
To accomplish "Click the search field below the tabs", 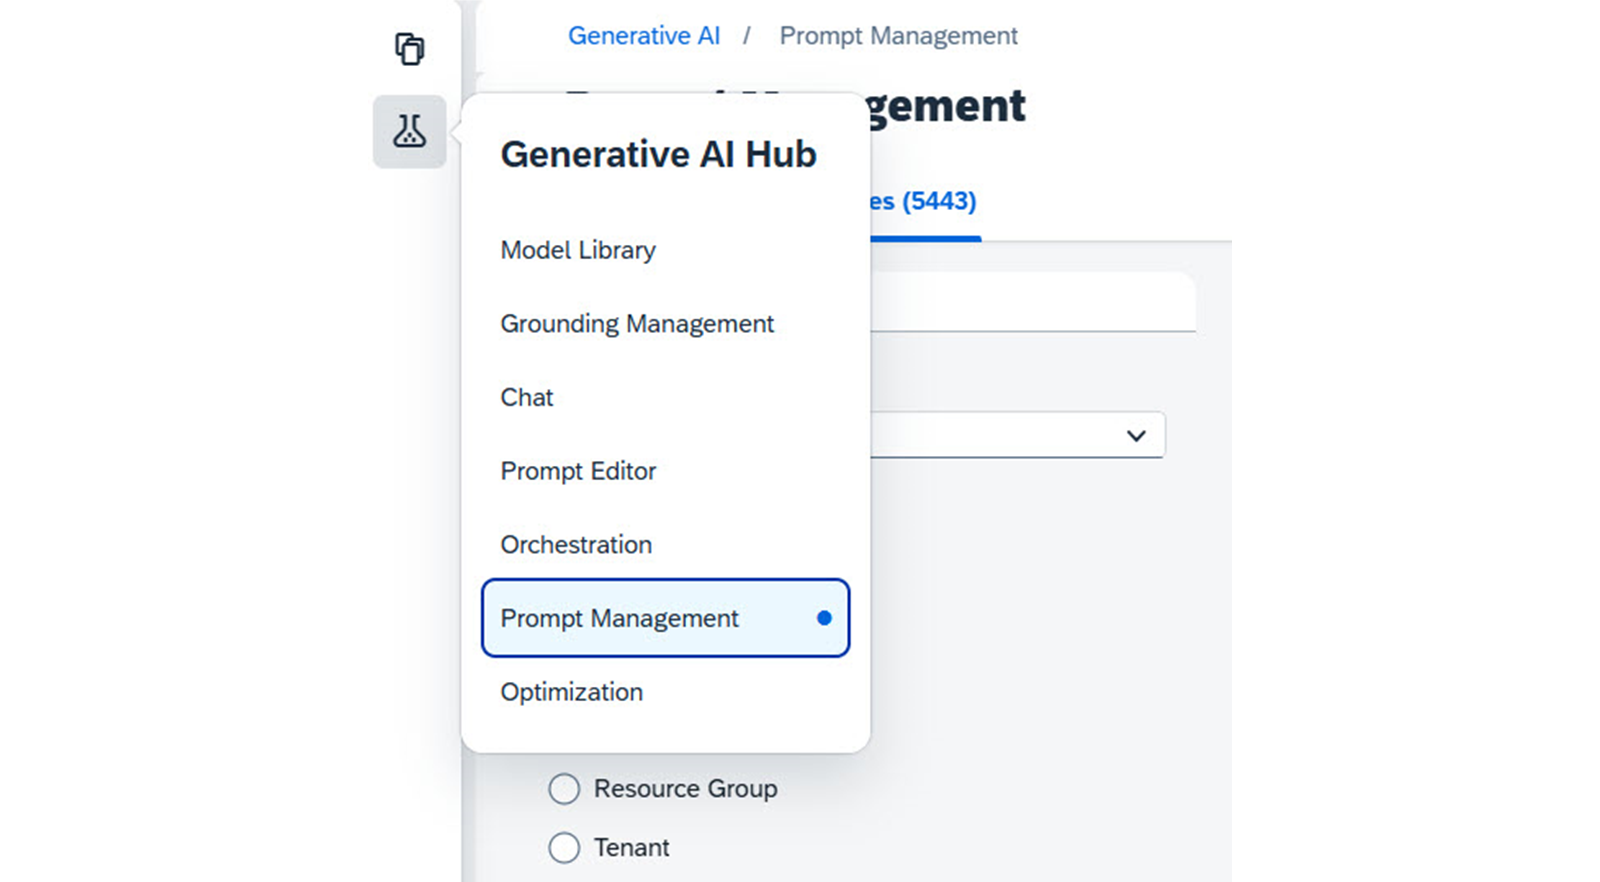I will coord(1032,302).
